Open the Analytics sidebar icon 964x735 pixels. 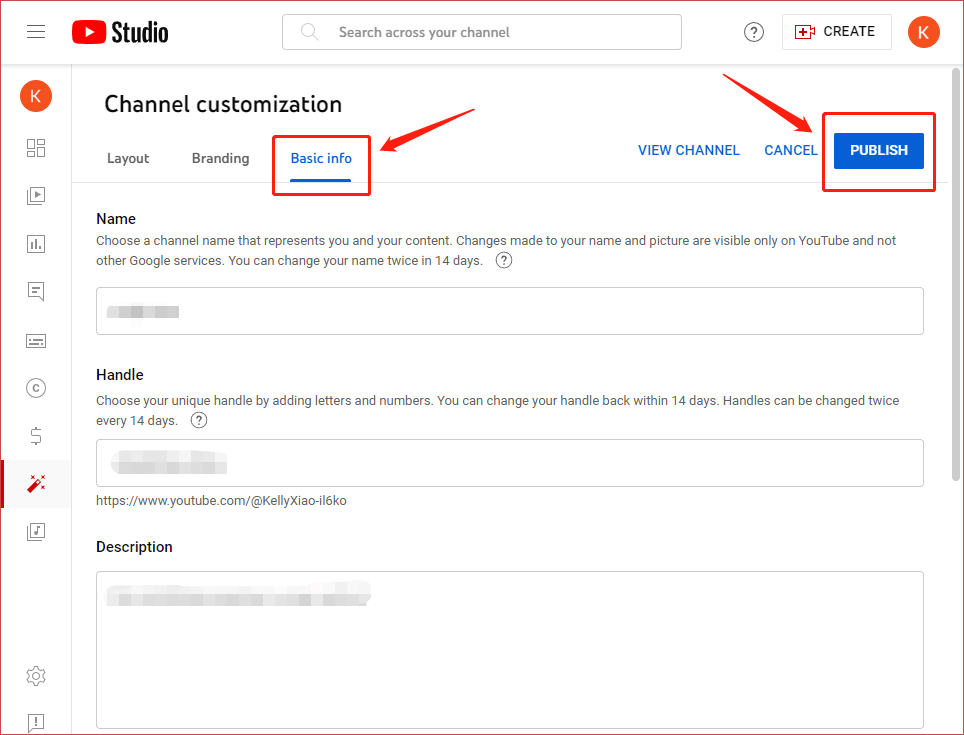pos(36,244)
